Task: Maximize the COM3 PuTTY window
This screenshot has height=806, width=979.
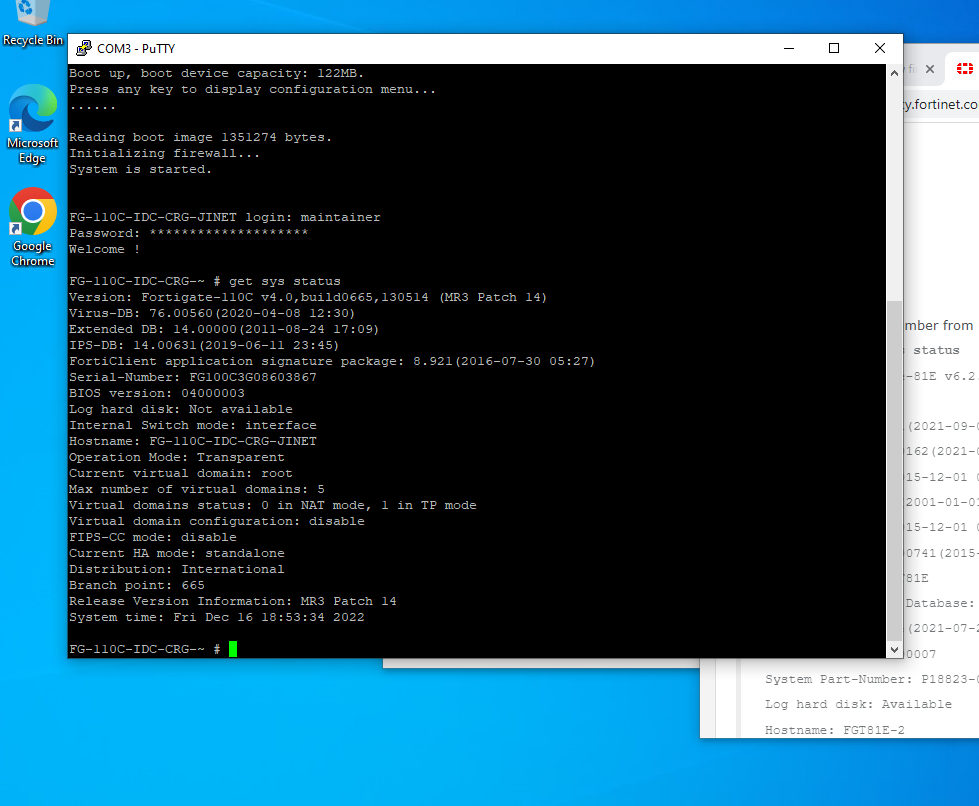Action: (x=833, y=48)
